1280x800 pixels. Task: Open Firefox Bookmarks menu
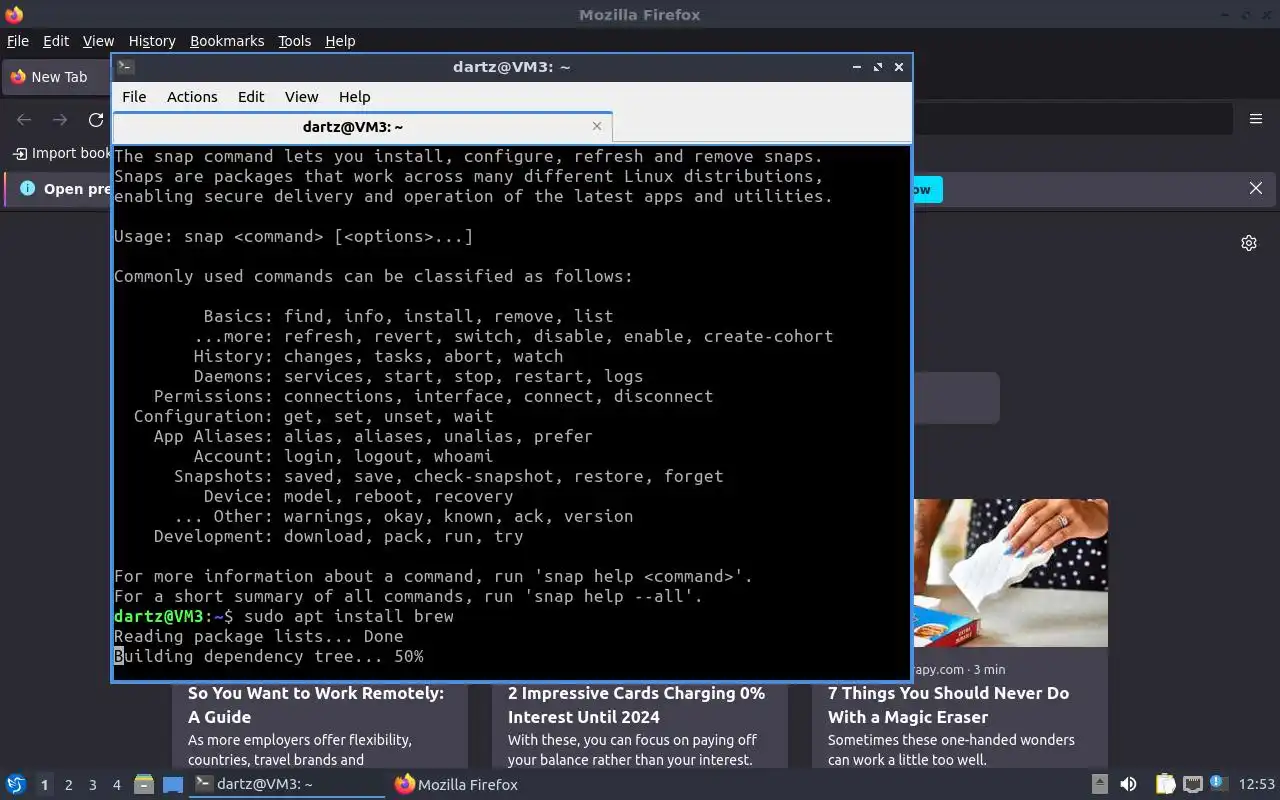coord(227,41)
